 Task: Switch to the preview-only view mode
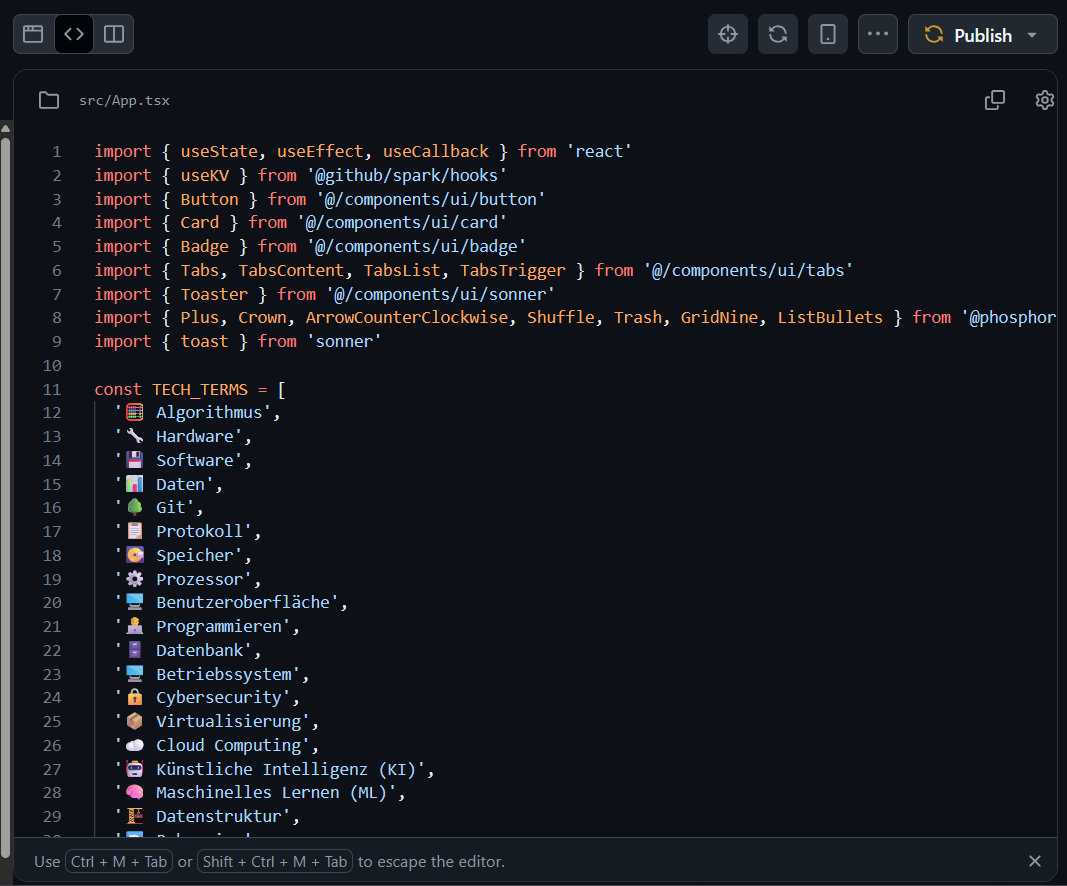(x=33, y=33)
